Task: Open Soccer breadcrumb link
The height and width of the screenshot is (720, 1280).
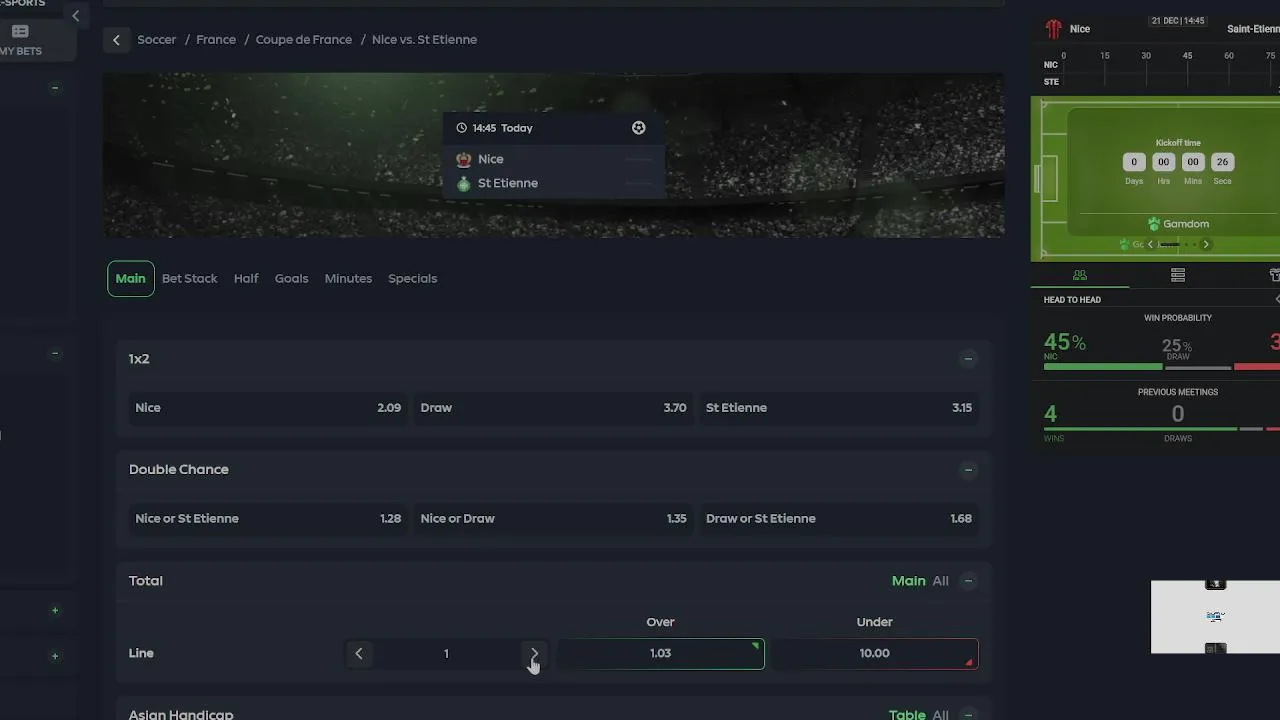Action: point(157,40)
